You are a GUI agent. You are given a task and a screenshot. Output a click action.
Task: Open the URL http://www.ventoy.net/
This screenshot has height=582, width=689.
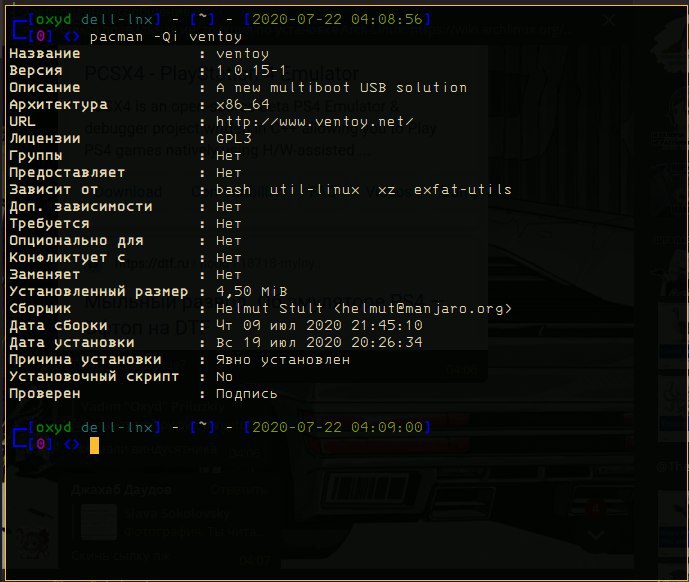coord(314,122)
